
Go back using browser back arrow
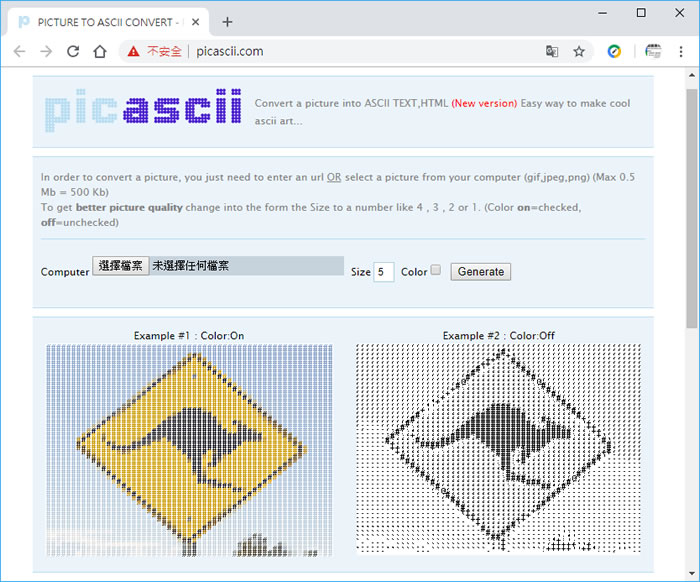click(x=20, y=52)
